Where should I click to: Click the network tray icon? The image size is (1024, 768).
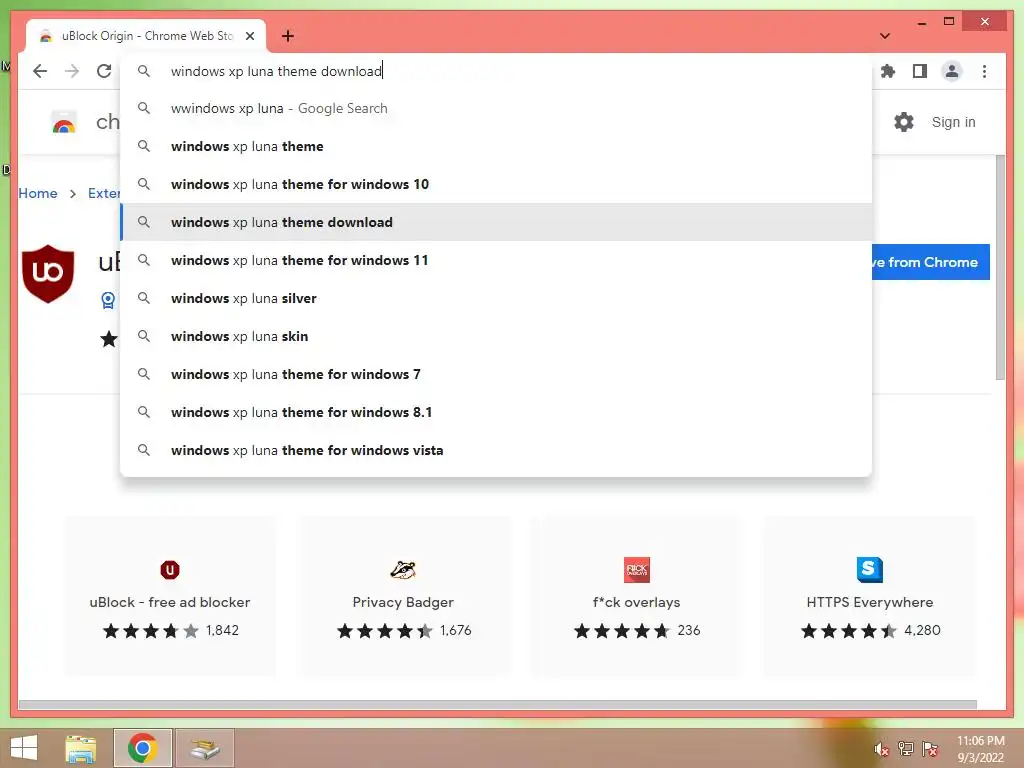(906, 748)
